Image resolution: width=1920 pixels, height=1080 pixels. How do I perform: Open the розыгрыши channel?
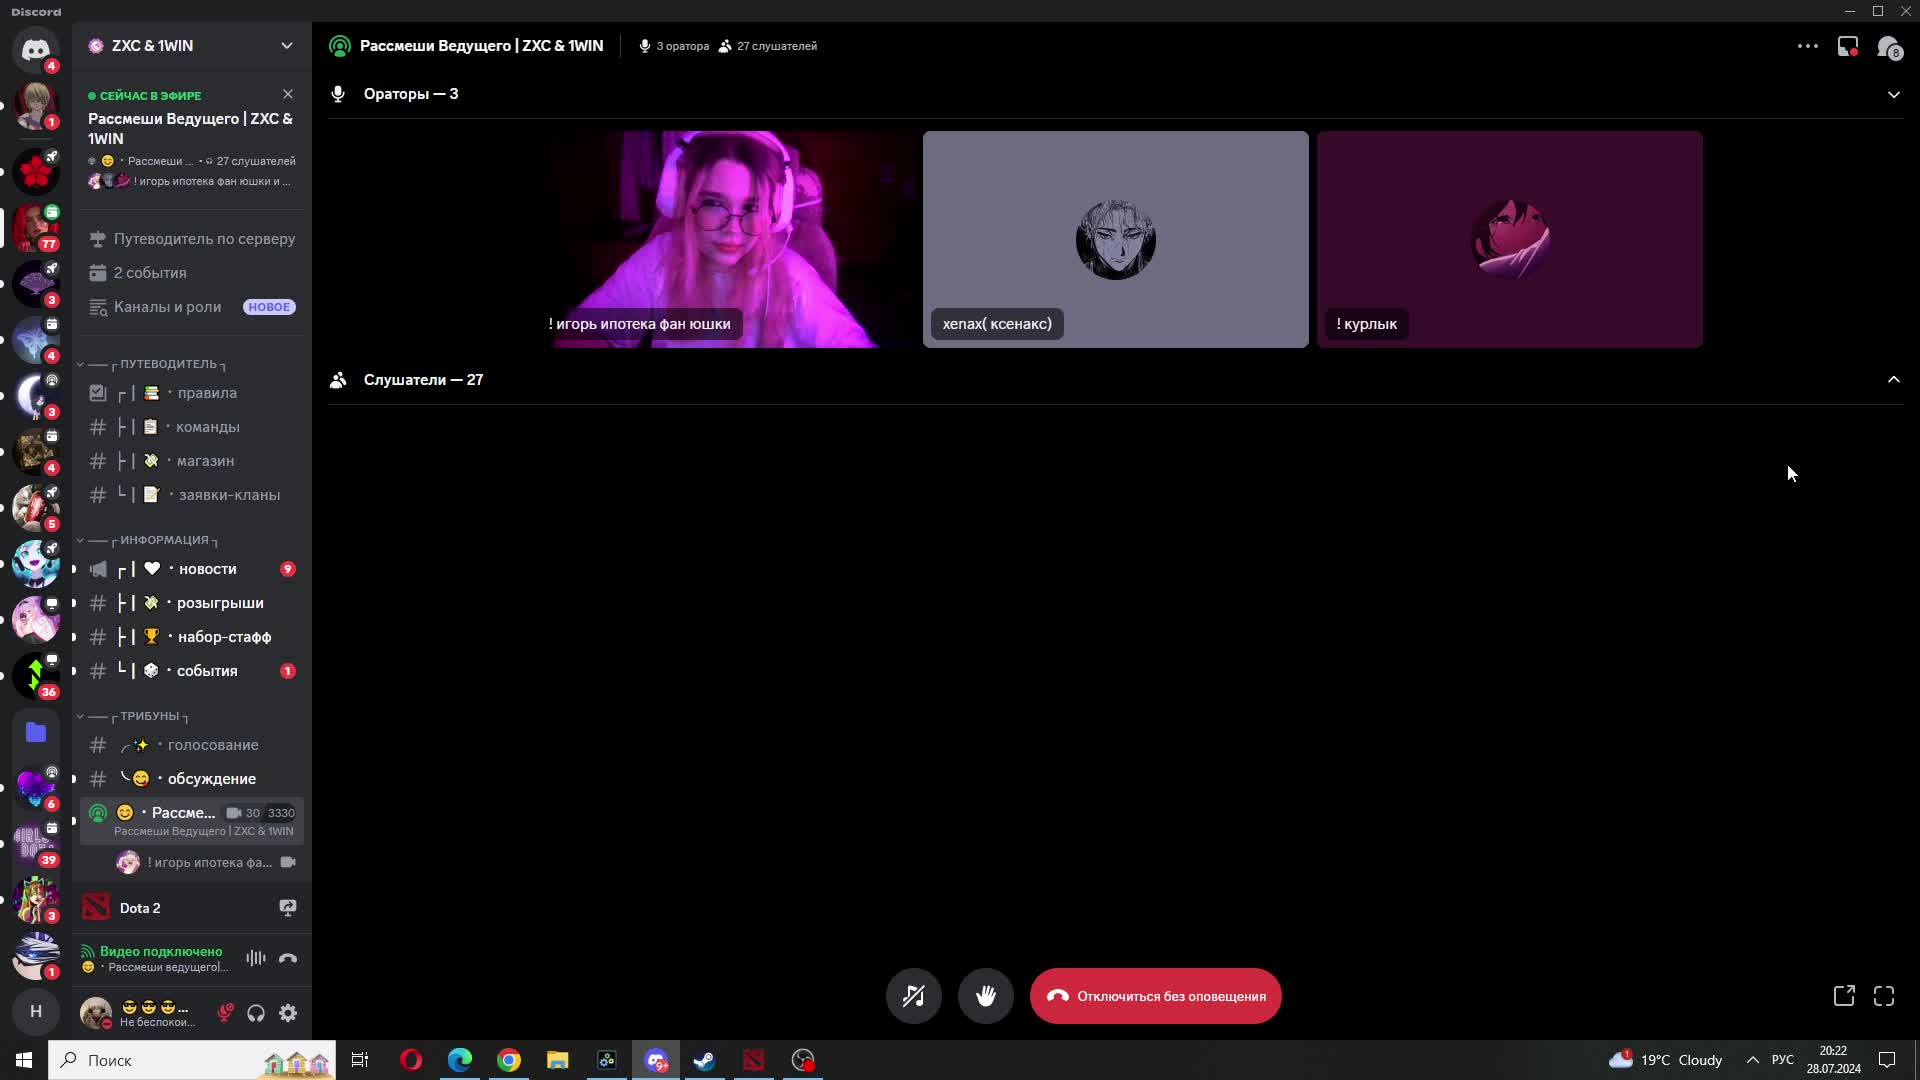pyautogui.click(x=192, y=603)
